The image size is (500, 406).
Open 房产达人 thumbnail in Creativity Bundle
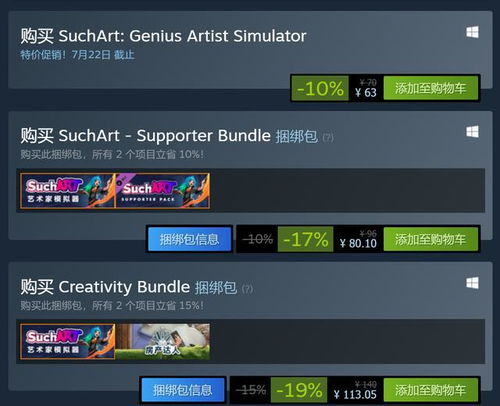tap(162, 342)
